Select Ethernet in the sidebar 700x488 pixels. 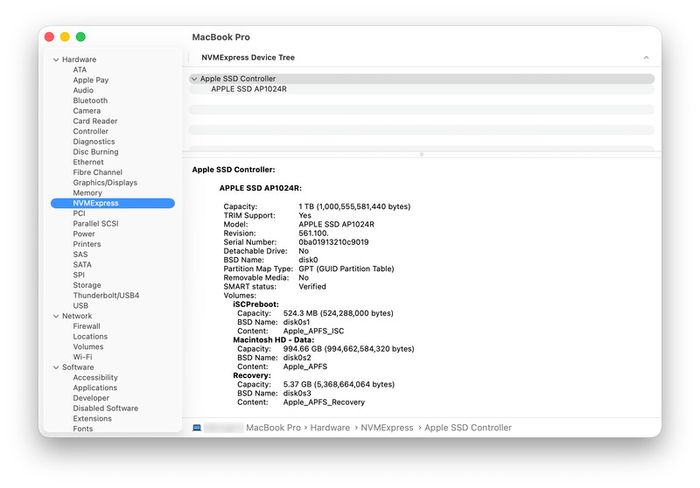[x=88, y=162]
